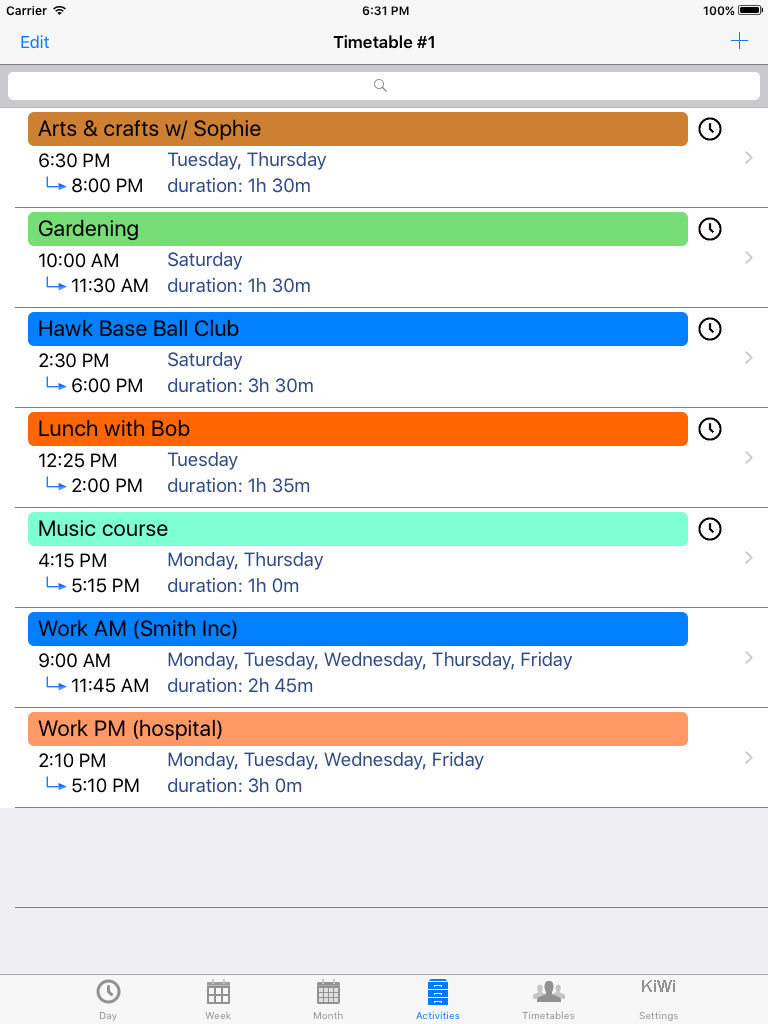
Task: Tap the plus icon to add activity
Action: pyautogui.click(x=739, y=41)
